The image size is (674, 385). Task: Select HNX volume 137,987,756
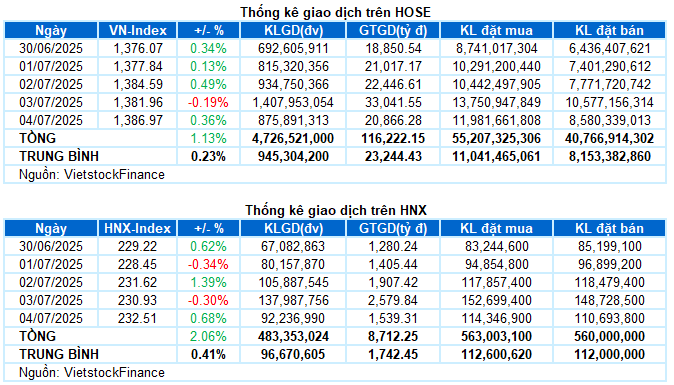[x=293, y=300]
